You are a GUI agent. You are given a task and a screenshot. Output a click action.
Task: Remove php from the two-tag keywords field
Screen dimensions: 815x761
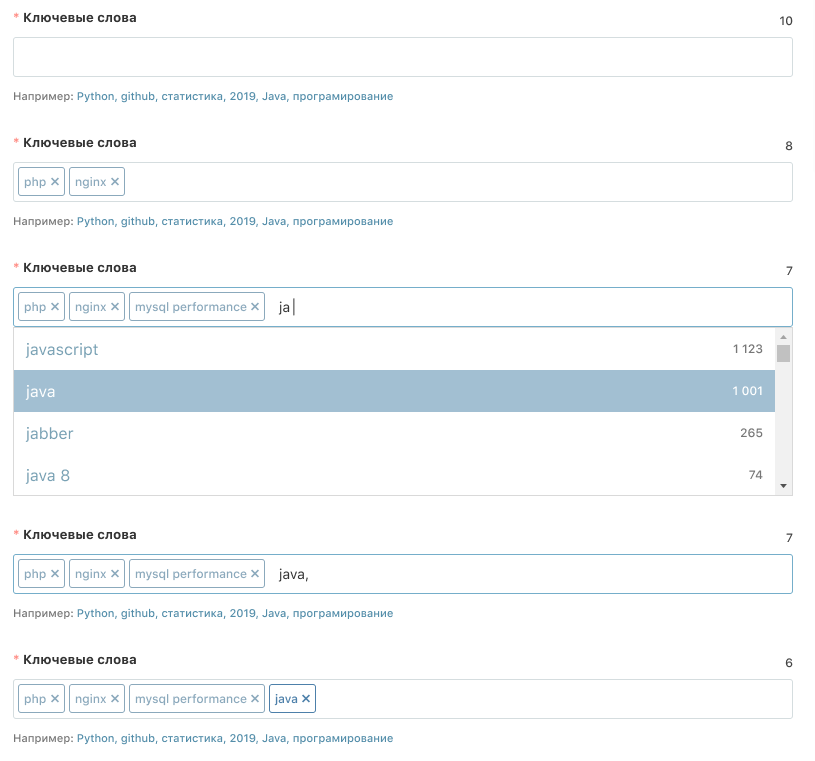(55, 182)
